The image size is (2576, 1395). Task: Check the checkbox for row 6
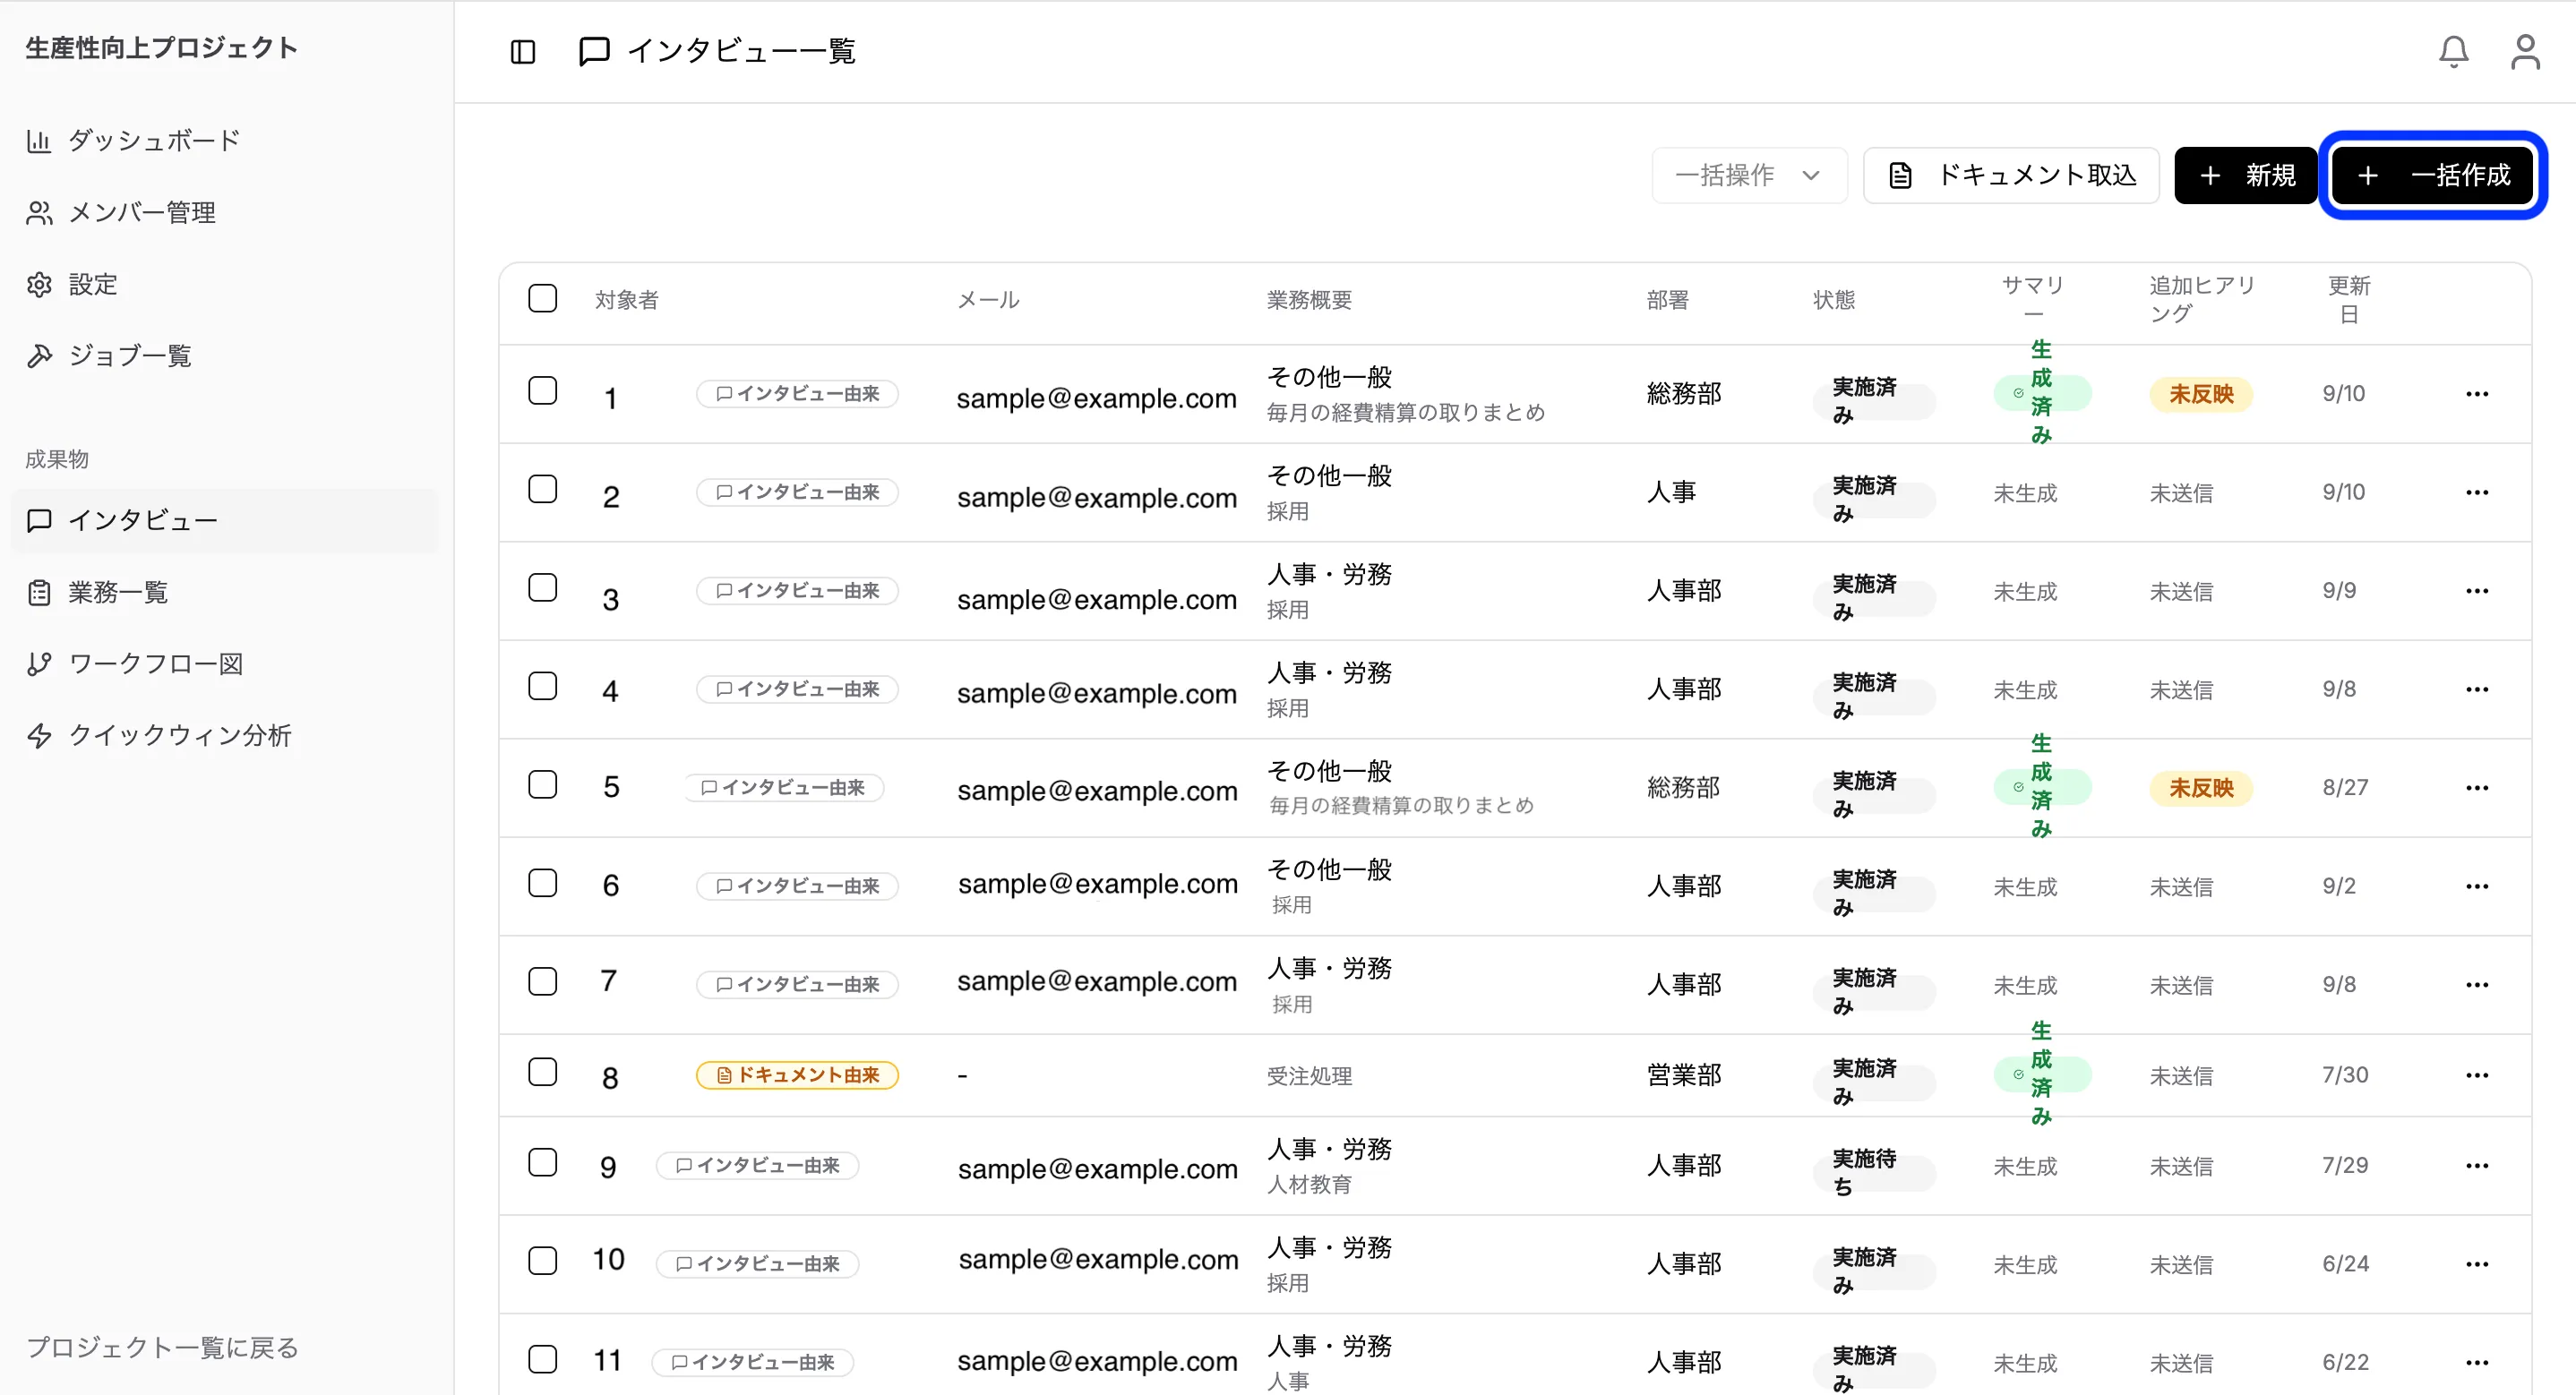point(542,883)
